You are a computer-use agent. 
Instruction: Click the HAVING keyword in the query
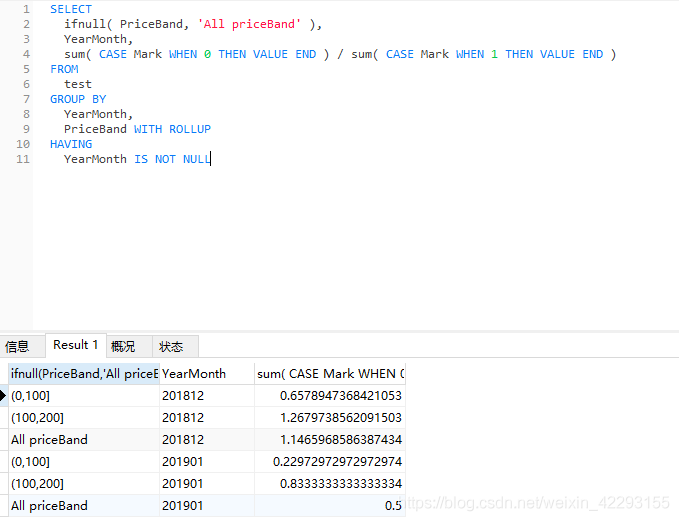(x=70, y=144)
